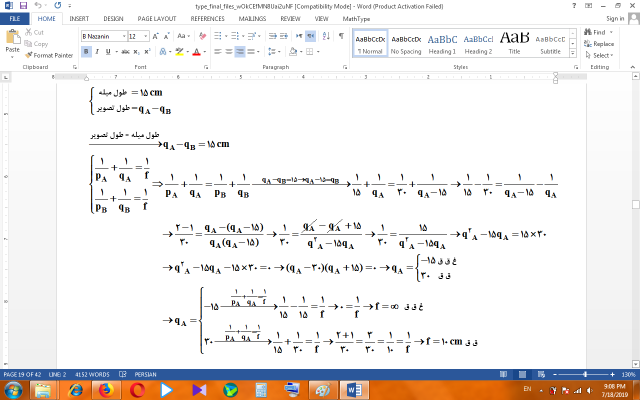The image size is (640, 400).
Task: Shrink the font size
Action: pos(166,36)
